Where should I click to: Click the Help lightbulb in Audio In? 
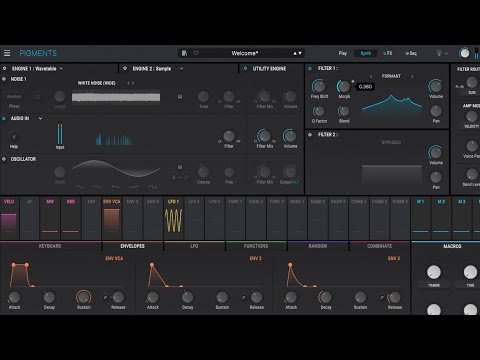[x=14, y=137]
